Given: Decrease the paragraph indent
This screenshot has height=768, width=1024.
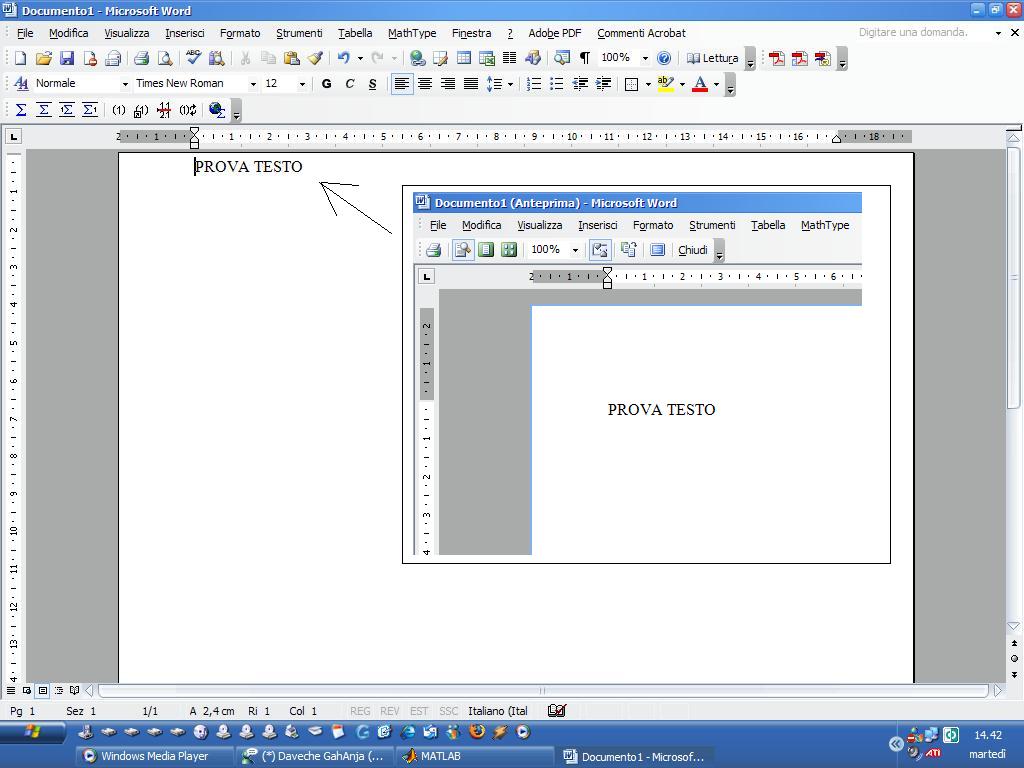Looking at the screenshot, I should click(579, 84).
